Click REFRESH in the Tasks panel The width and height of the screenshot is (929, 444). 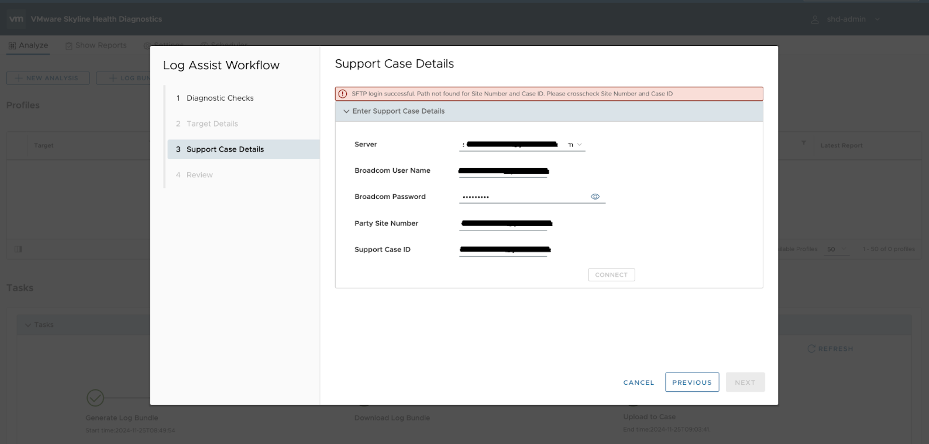coord(831,349)
